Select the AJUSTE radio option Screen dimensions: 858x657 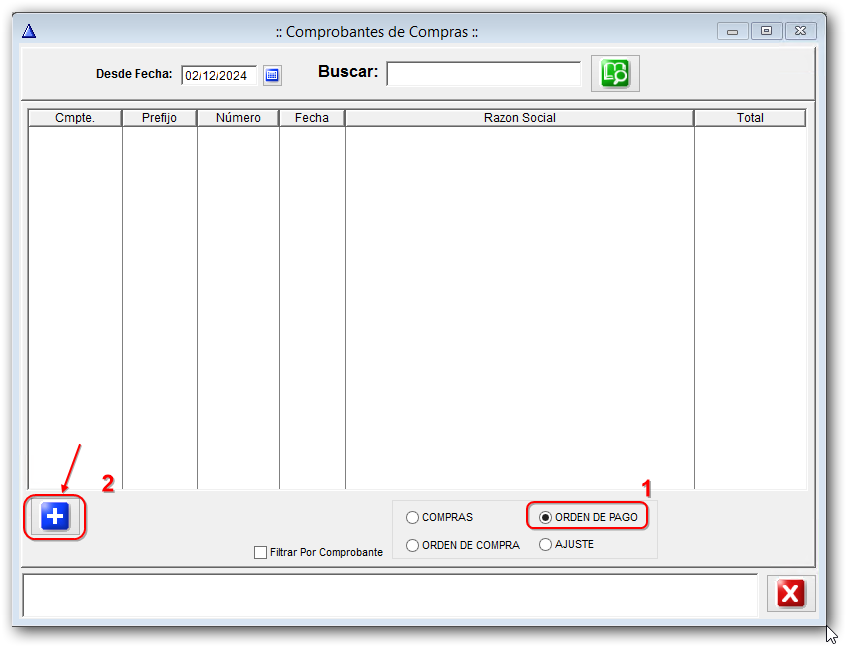pyautogui.click(x=545, y=545)
